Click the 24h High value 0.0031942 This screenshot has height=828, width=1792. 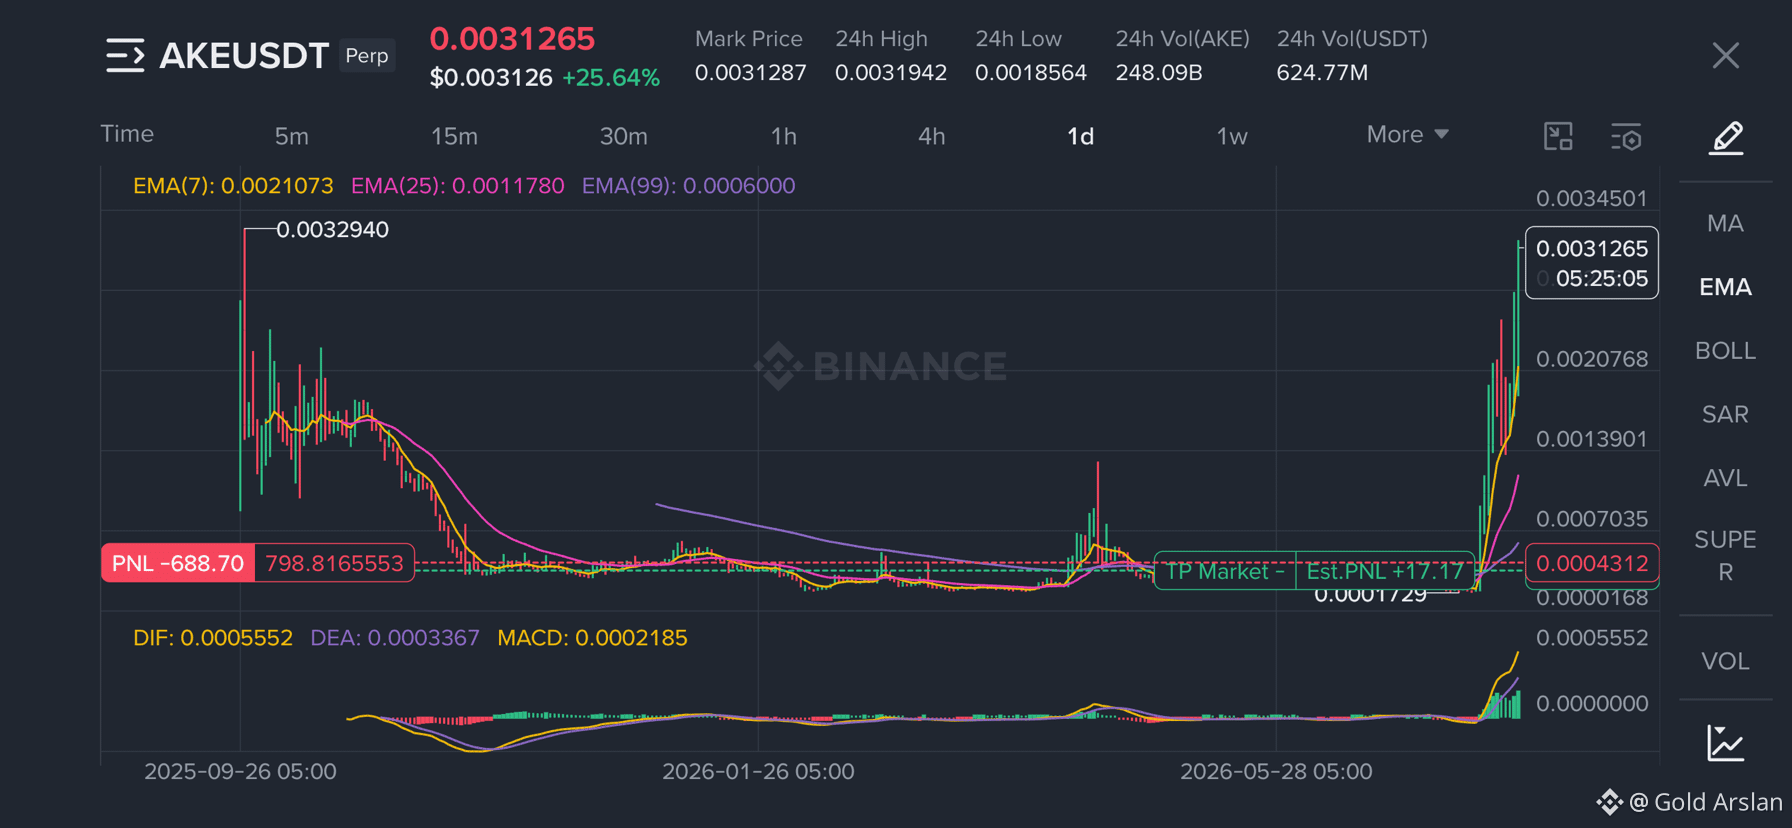(891, 73)
